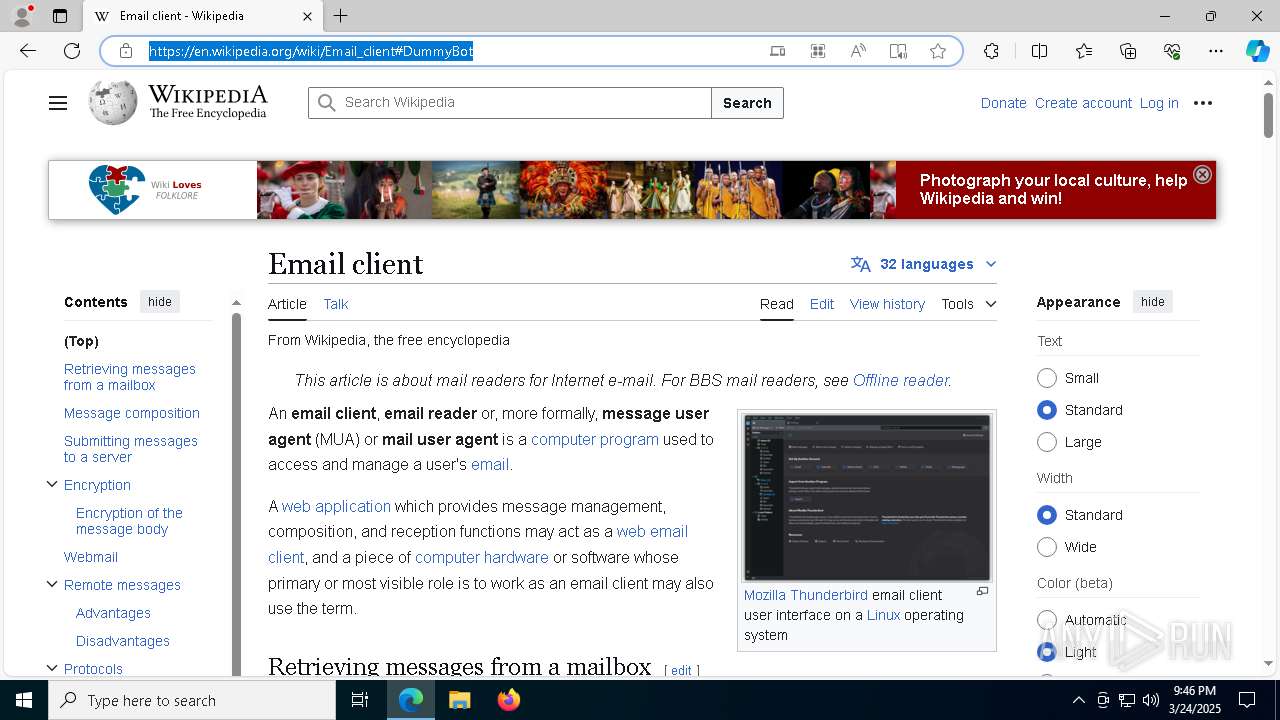1280x720 pixels.
Task: Add this page to favorites
Action: (x=938, y=51)
